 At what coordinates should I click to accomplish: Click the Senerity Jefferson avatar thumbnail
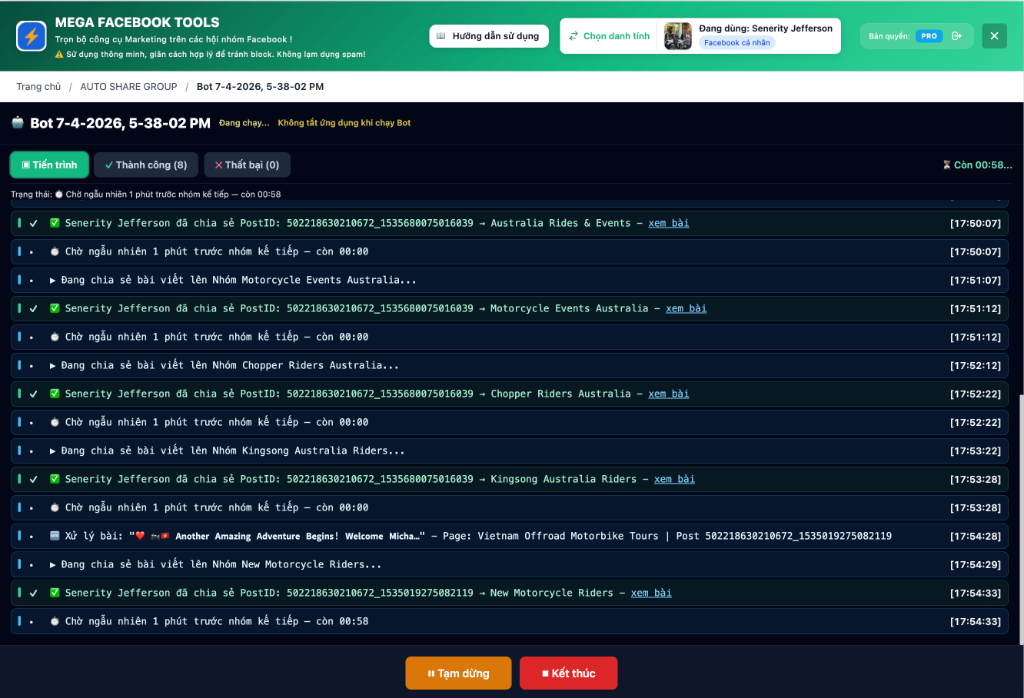pyautogui.click(x=678, y=36)
